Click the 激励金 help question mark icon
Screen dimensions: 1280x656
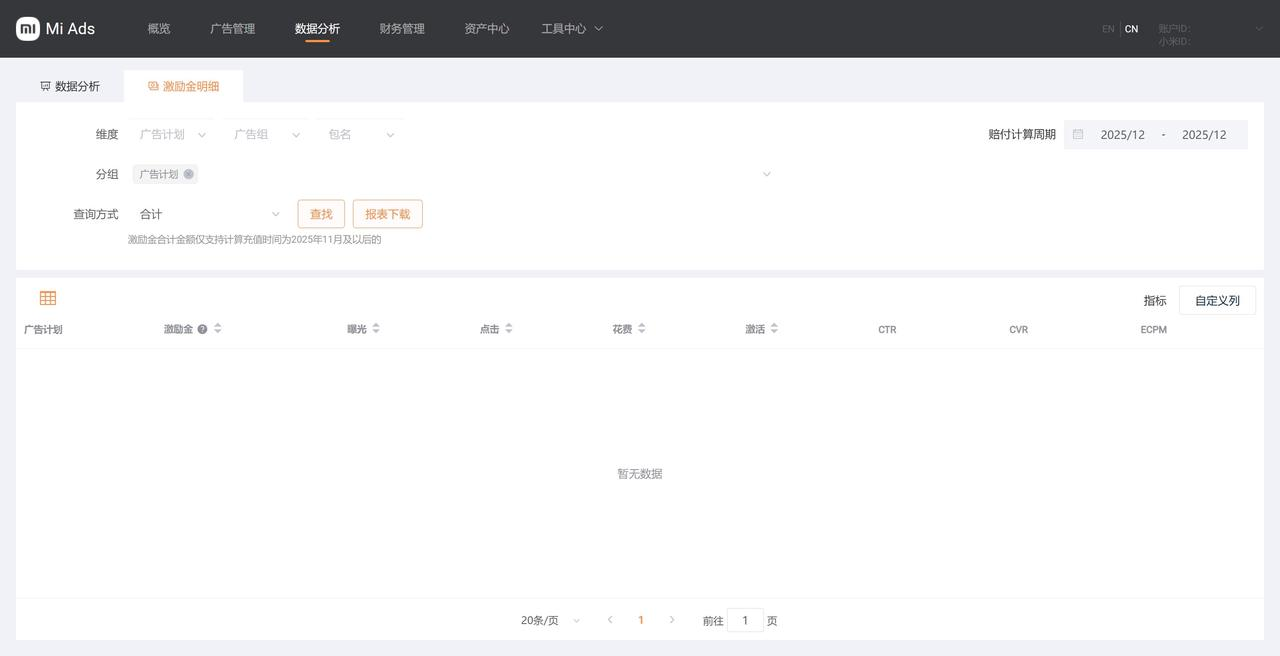202,329
